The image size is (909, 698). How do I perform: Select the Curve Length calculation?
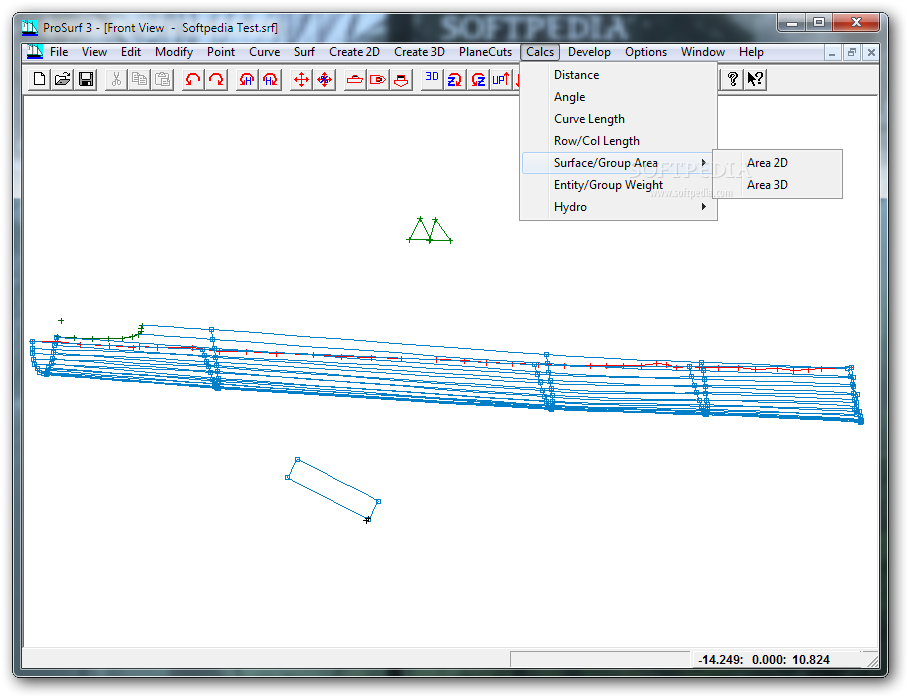point(619,119)
